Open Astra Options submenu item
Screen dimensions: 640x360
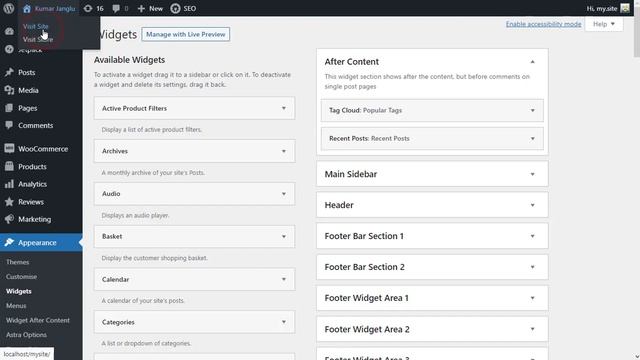(26, 335)
